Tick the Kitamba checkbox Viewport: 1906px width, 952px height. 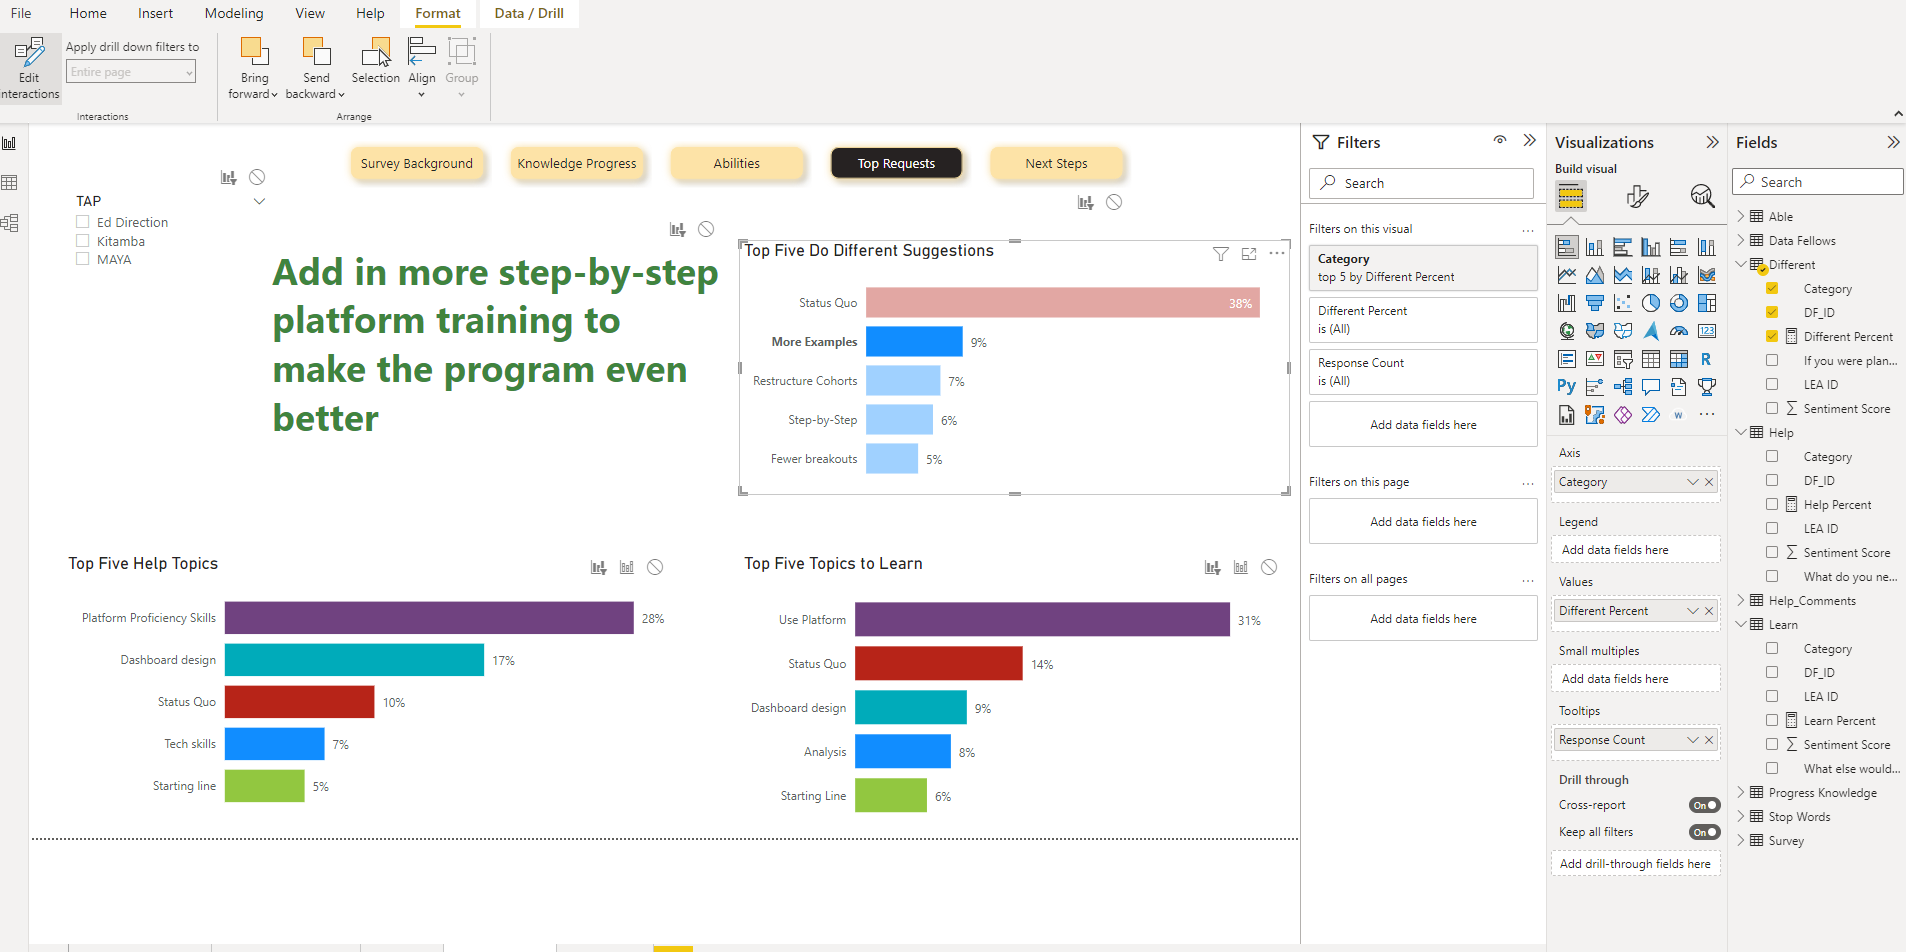(x=83, y=241)
